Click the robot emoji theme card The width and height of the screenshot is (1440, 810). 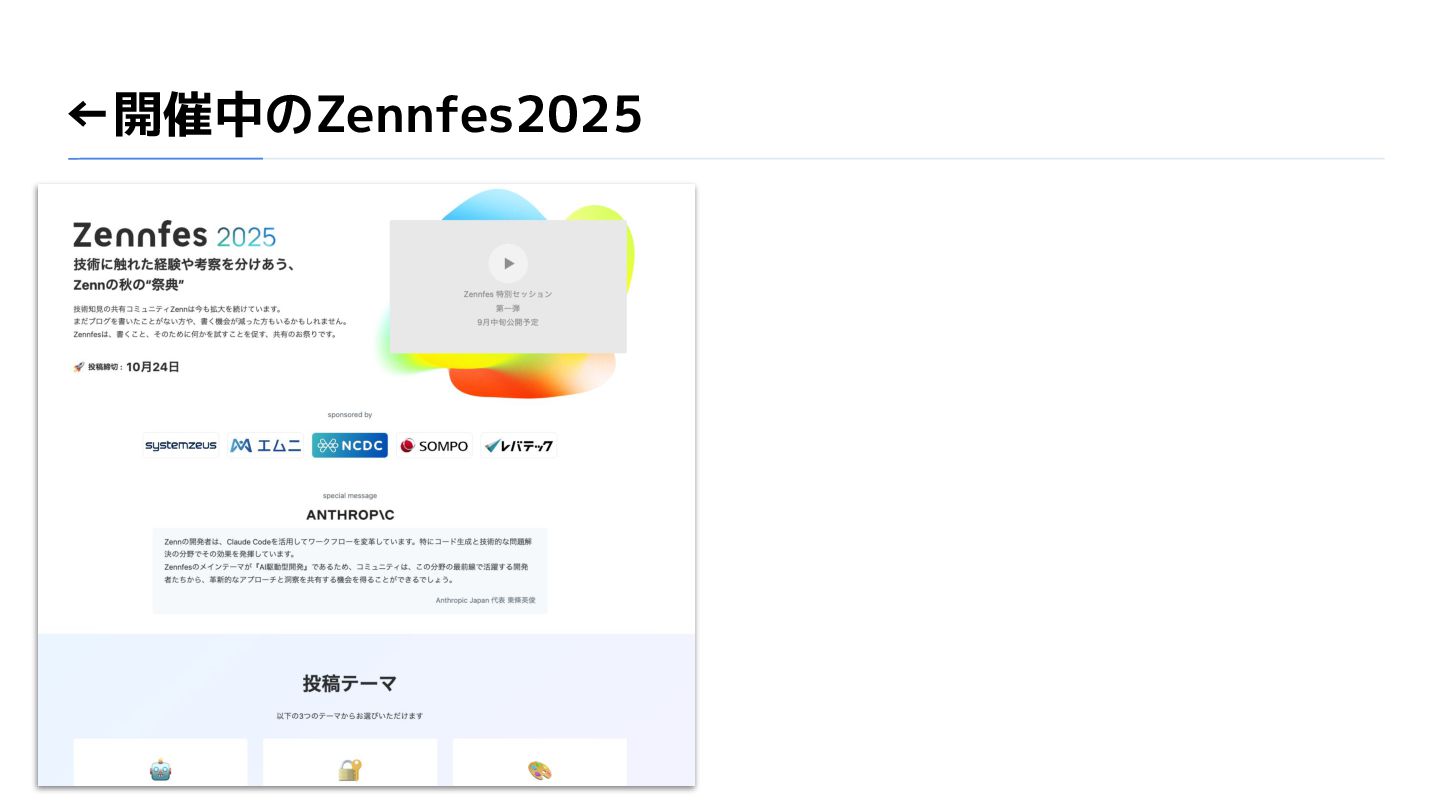(x=160, y=763)
